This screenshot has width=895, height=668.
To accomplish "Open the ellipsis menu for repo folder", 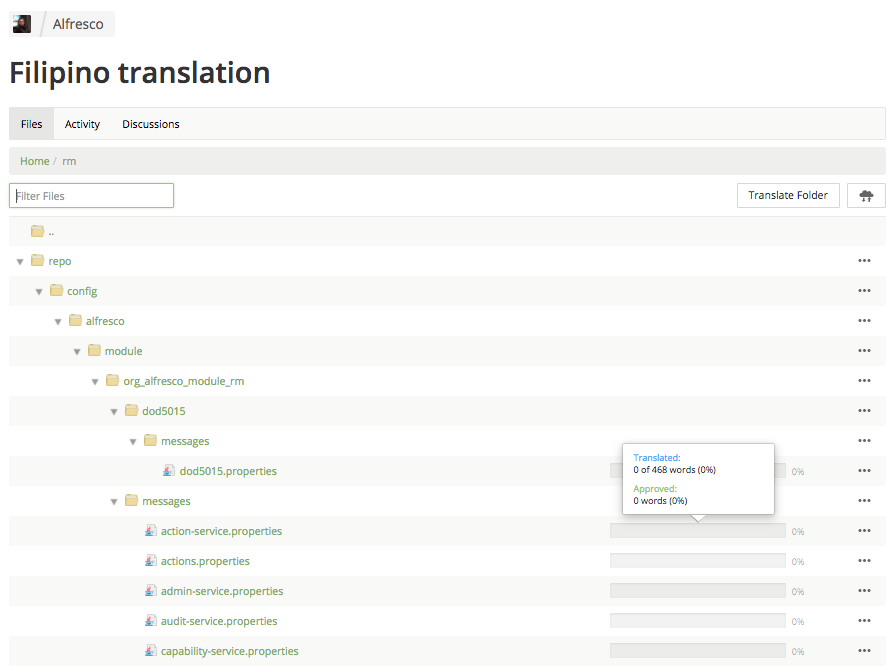I will [864, 260].
